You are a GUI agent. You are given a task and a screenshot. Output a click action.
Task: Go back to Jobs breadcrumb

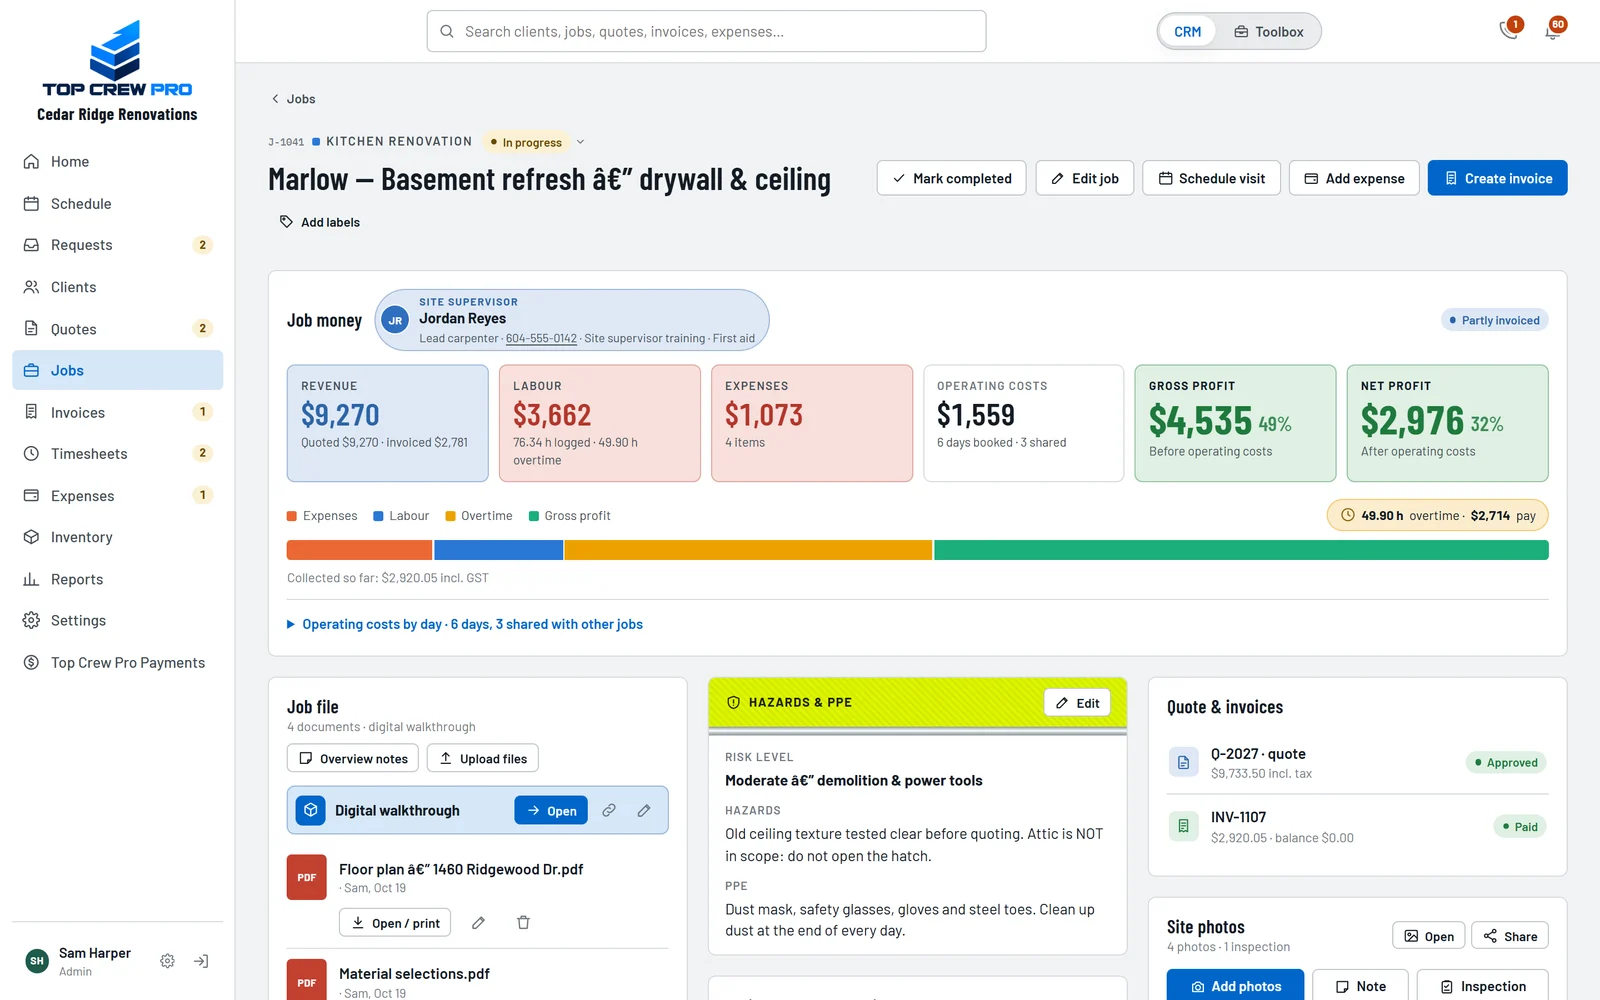point(293,99)
